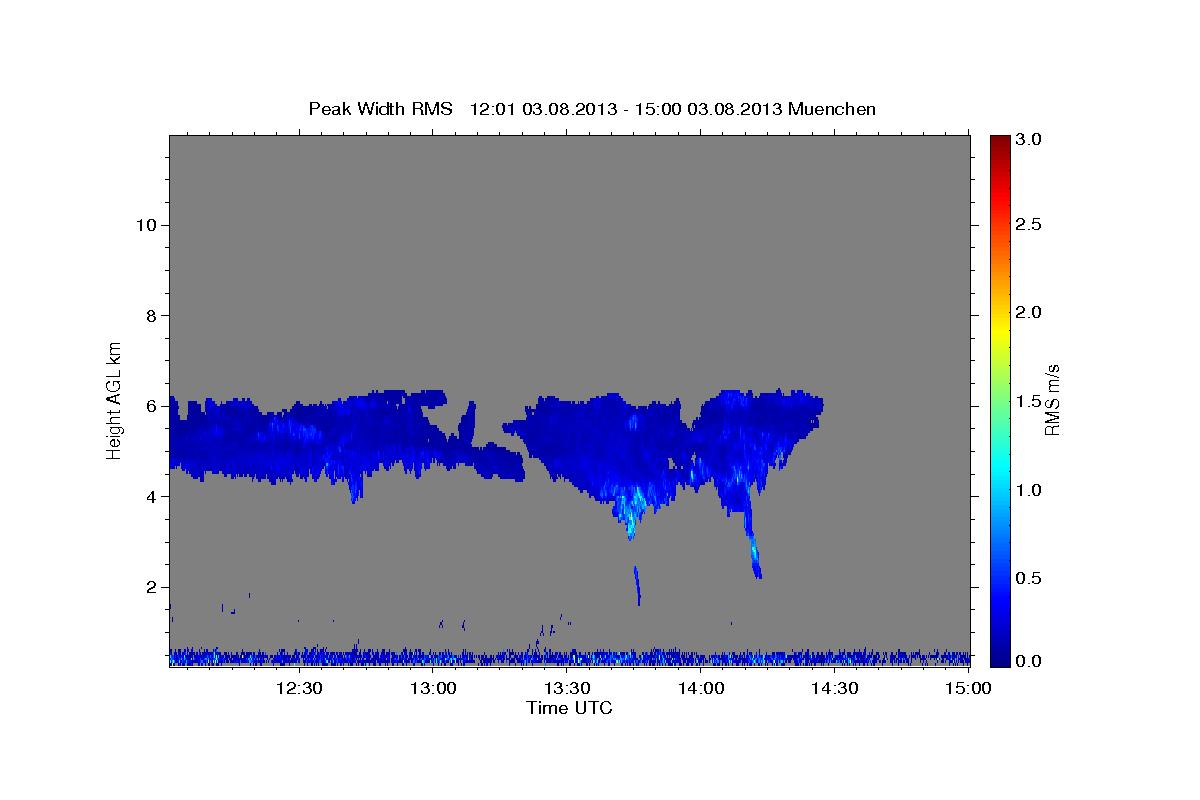Viewport: 1200px width, 800px height.
Task: Click the height axis value 2
Action: coord(150,587)
